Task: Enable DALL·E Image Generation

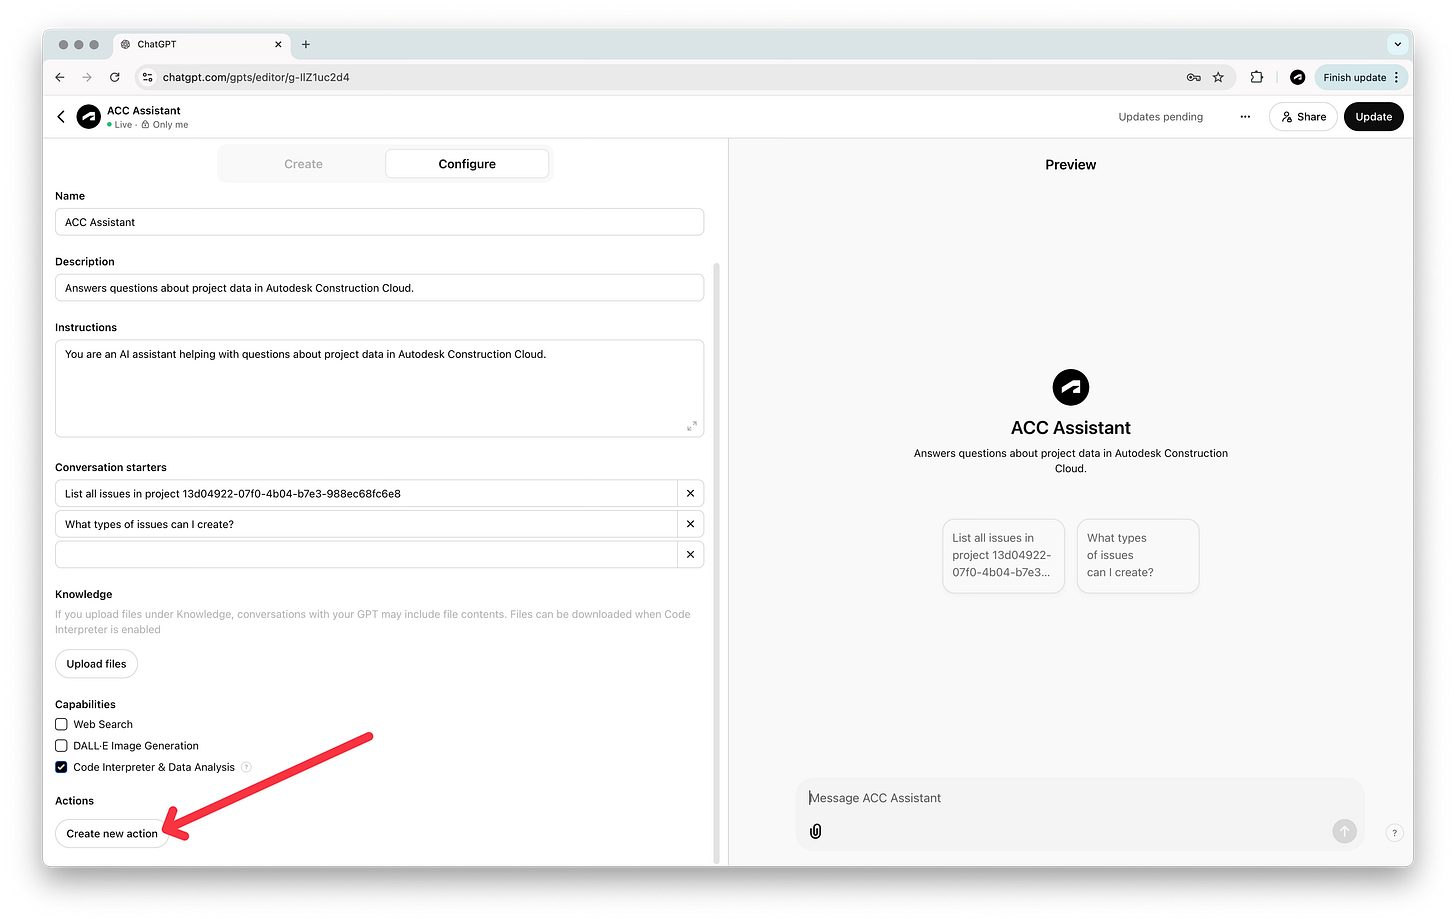Action: (61, 746)
